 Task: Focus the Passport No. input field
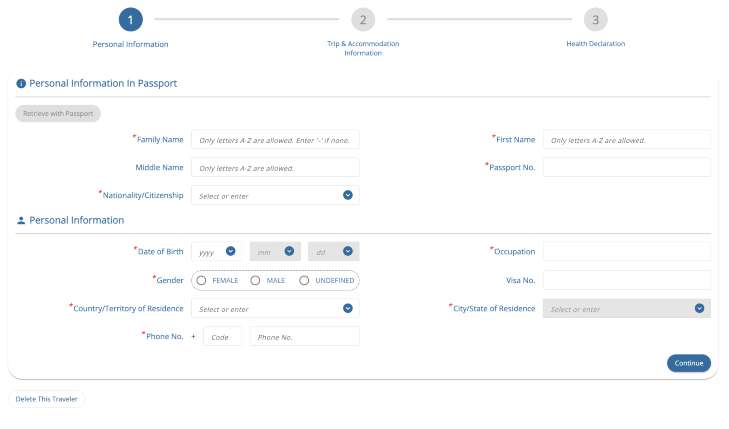tap(627, 168)
